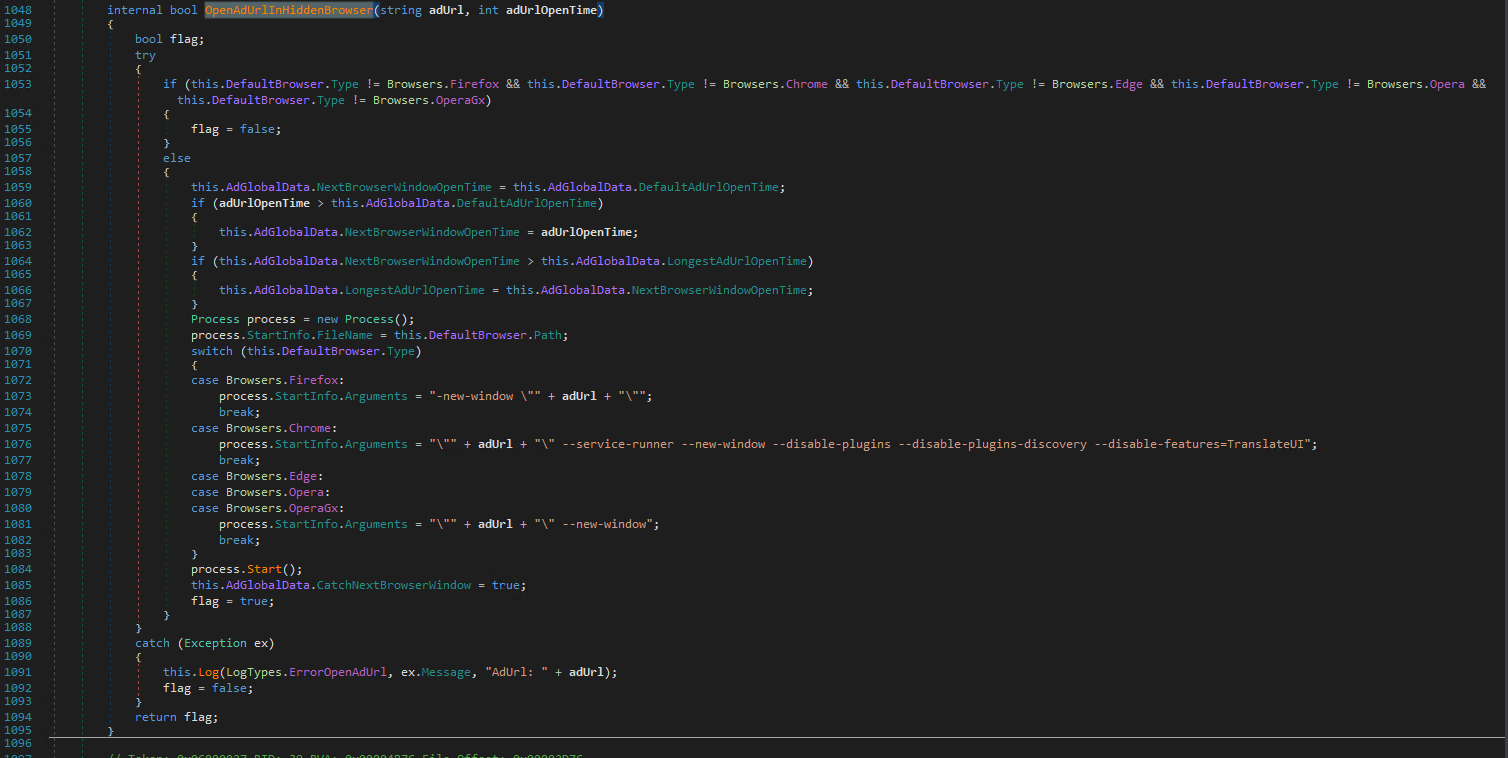Click the else keyword on line 1057
This screenshot has height=758, width=1508.
[x=177, y=158]
